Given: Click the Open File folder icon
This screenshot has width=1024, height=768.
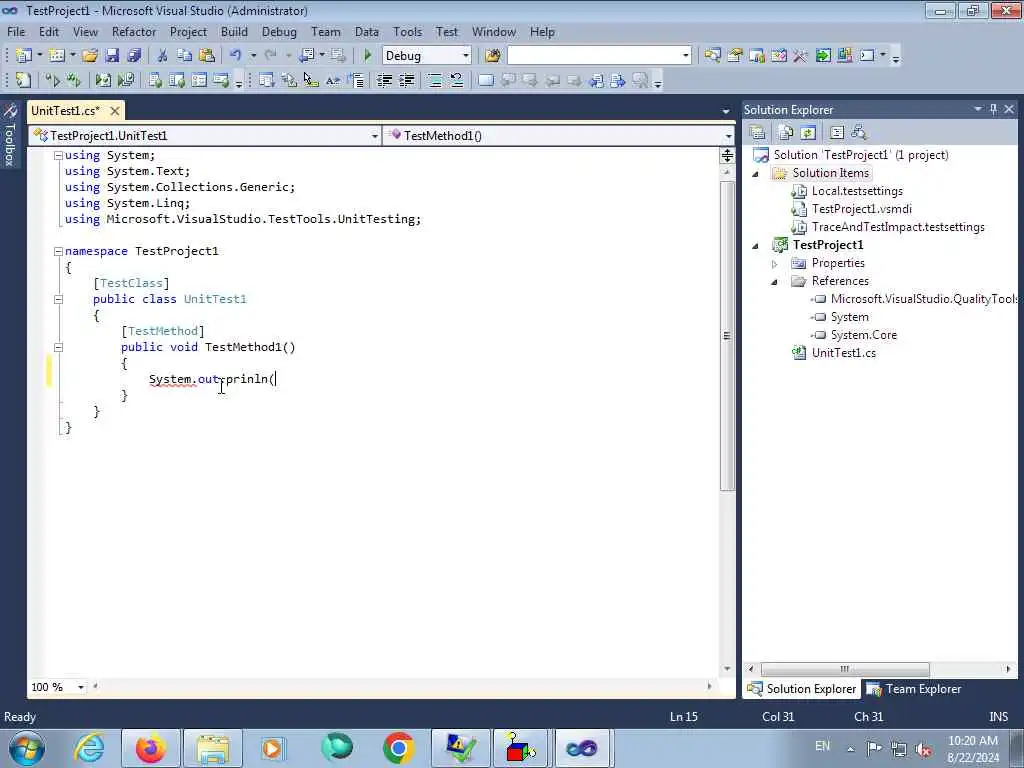Looking at the screenshot, I should tap(90, 56).
